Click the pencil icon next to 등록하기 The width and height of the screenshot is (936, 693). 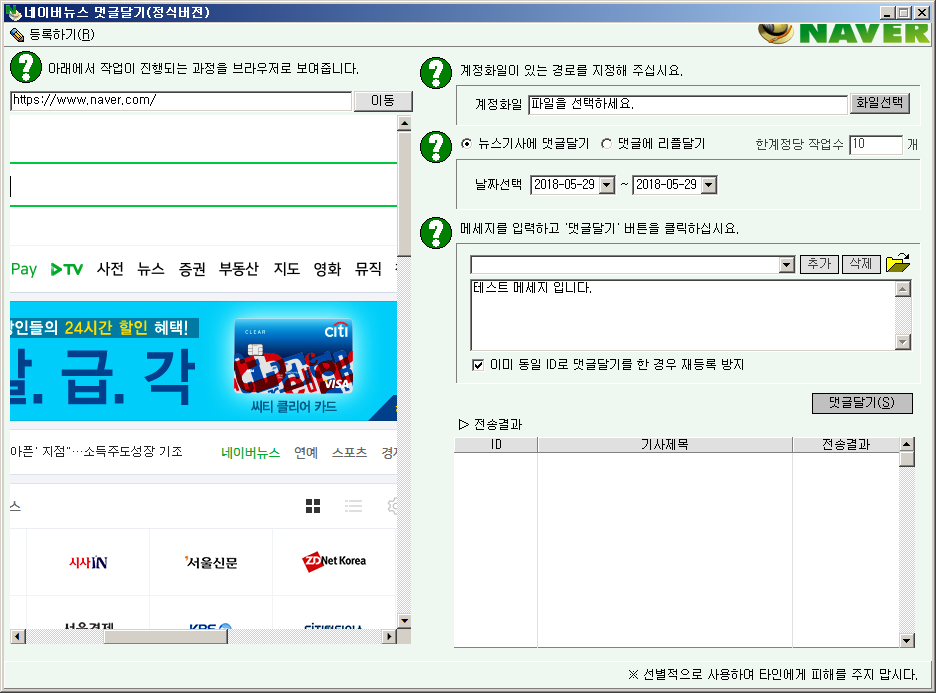click(x=17, y=35)
